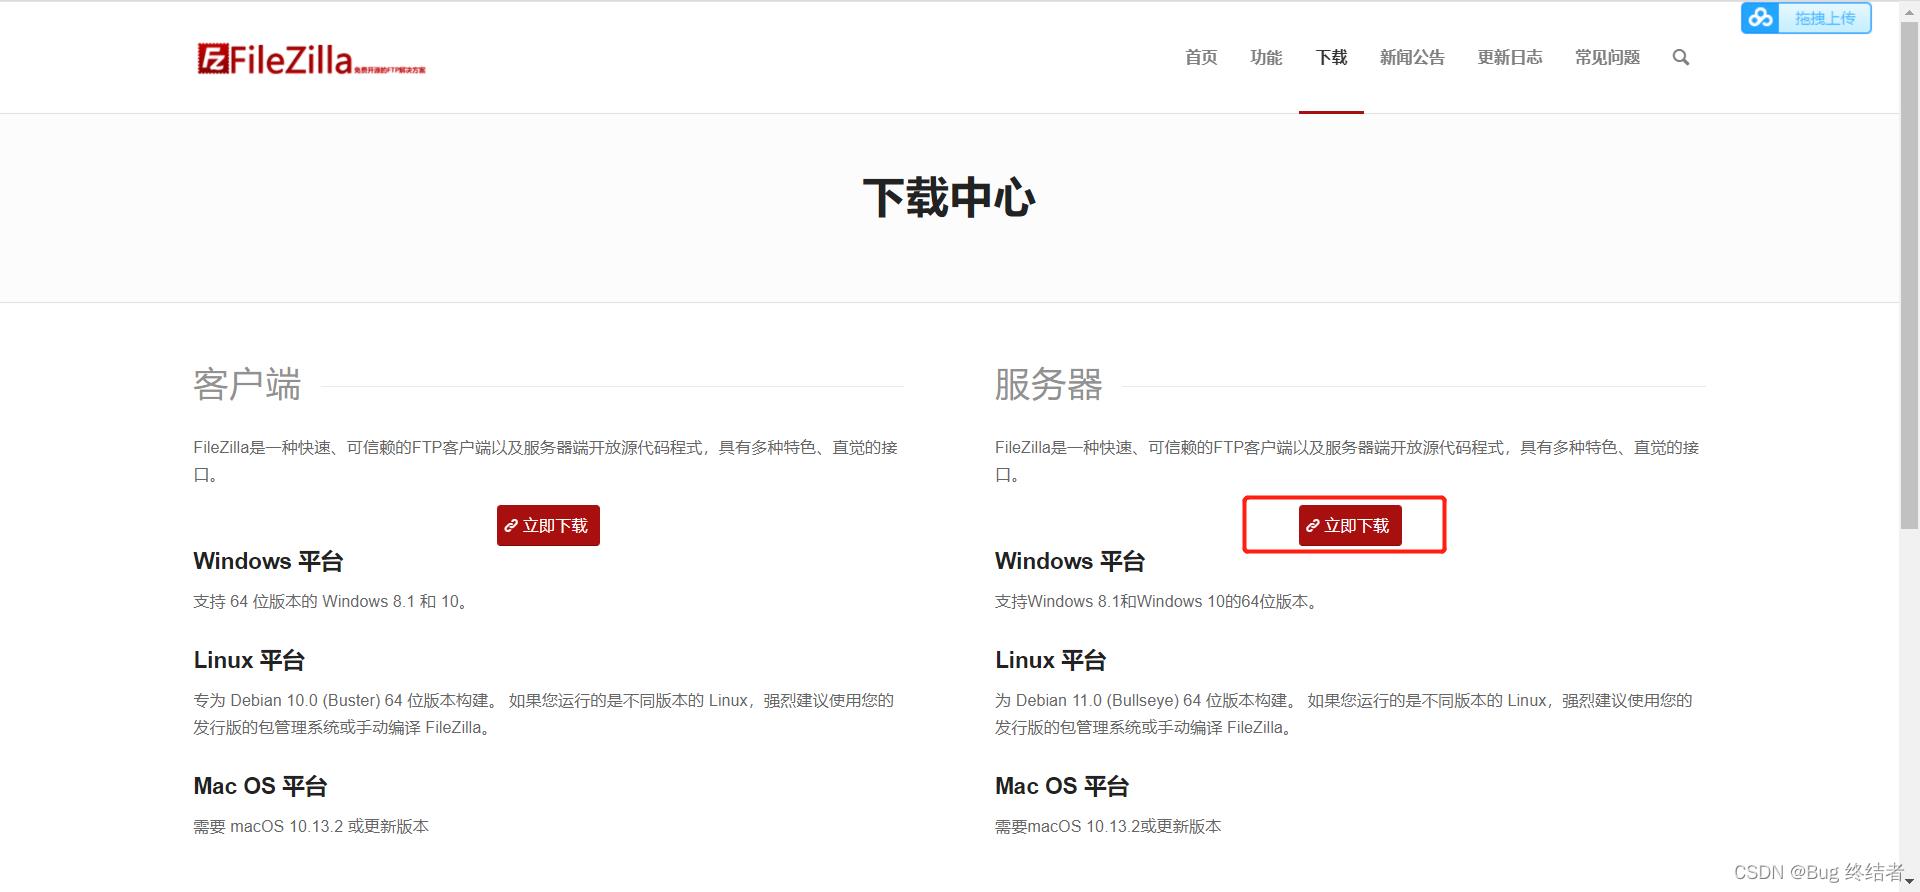1920x892 pixels.
Task: Go to 首页 menu item
Action: click(x=1201, y=58)
